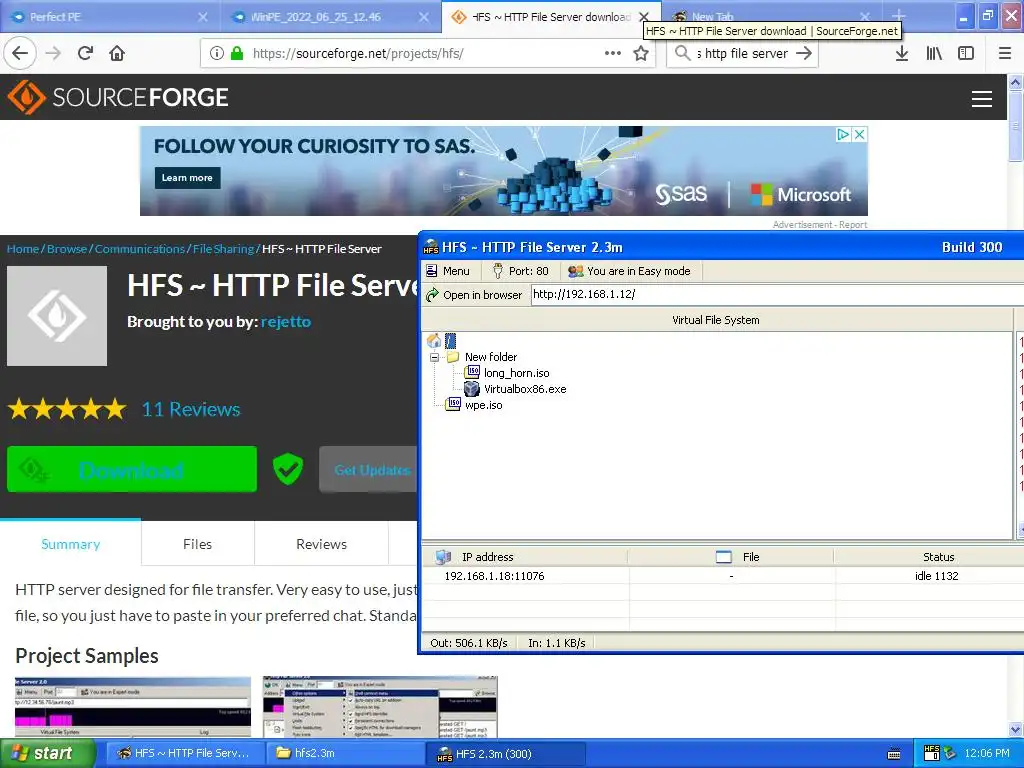This screenshot has width=1024, height=768.
Task: Click the AdChoices triangle icon
Action: (844, 134)
